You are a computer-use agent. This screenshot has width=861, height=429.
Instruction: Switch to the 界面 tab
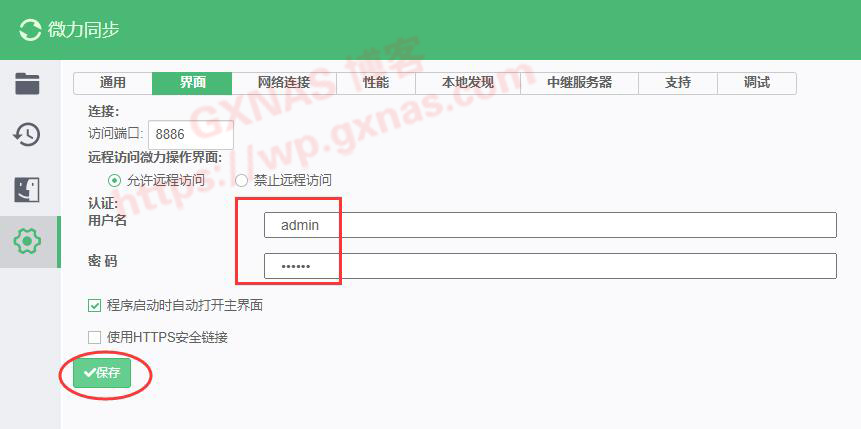pyautogui.click(x=192, y=83)
